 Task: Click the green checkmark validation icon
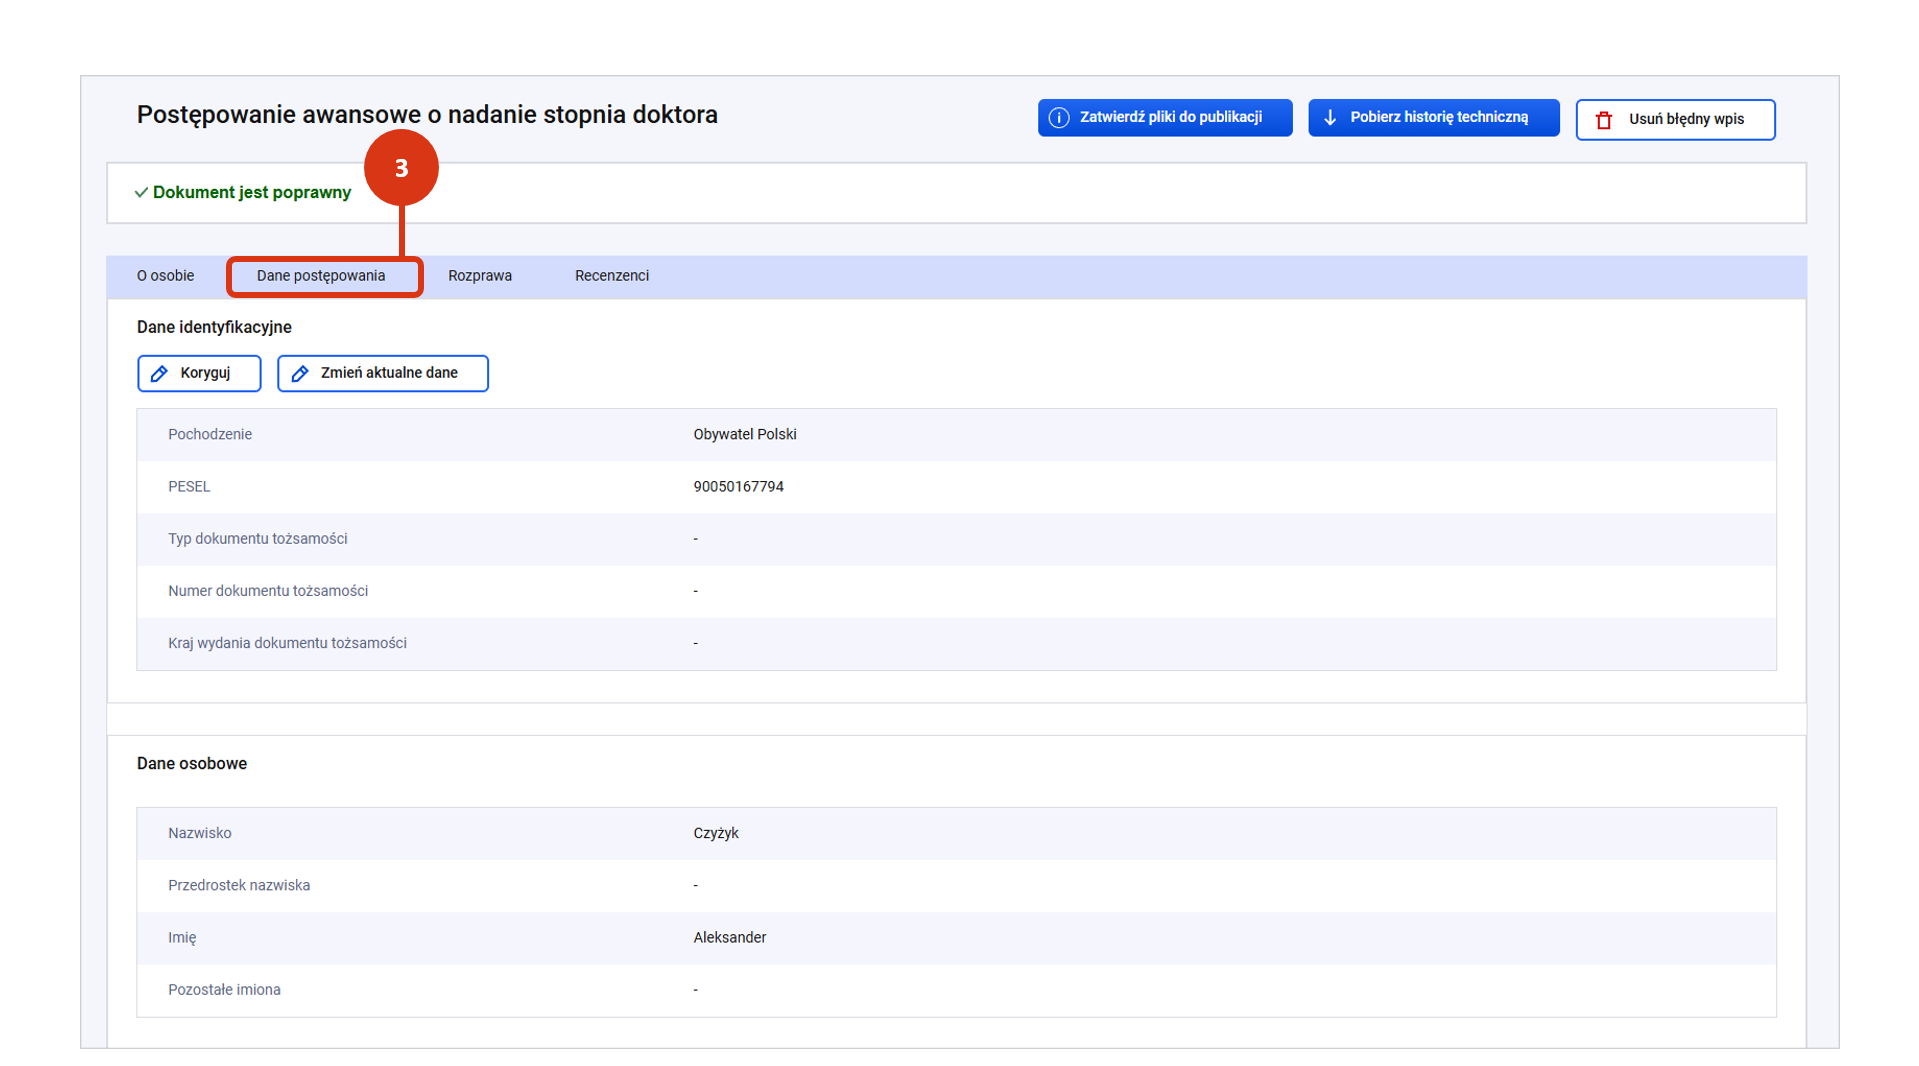pyautogui.click(x=141, y=192)
